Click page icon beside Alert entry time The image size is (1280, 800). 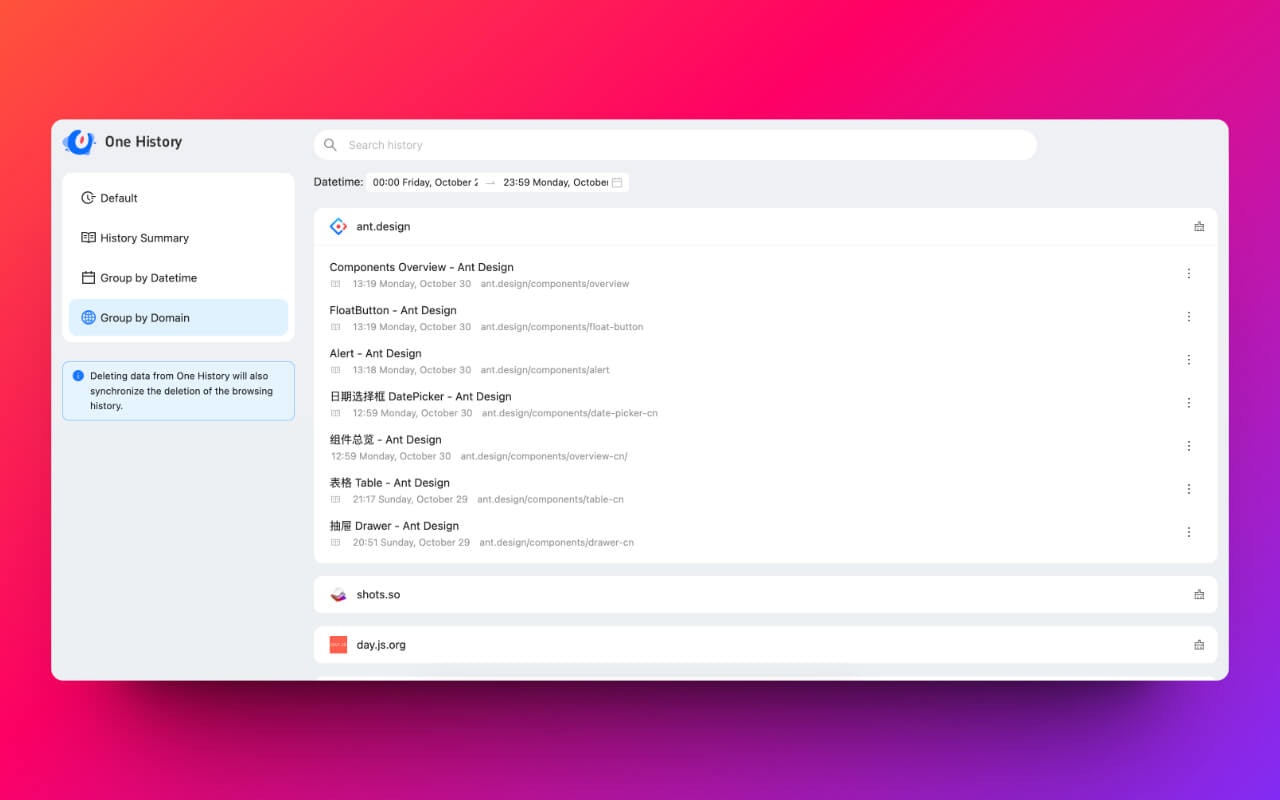tap(336, 370)
